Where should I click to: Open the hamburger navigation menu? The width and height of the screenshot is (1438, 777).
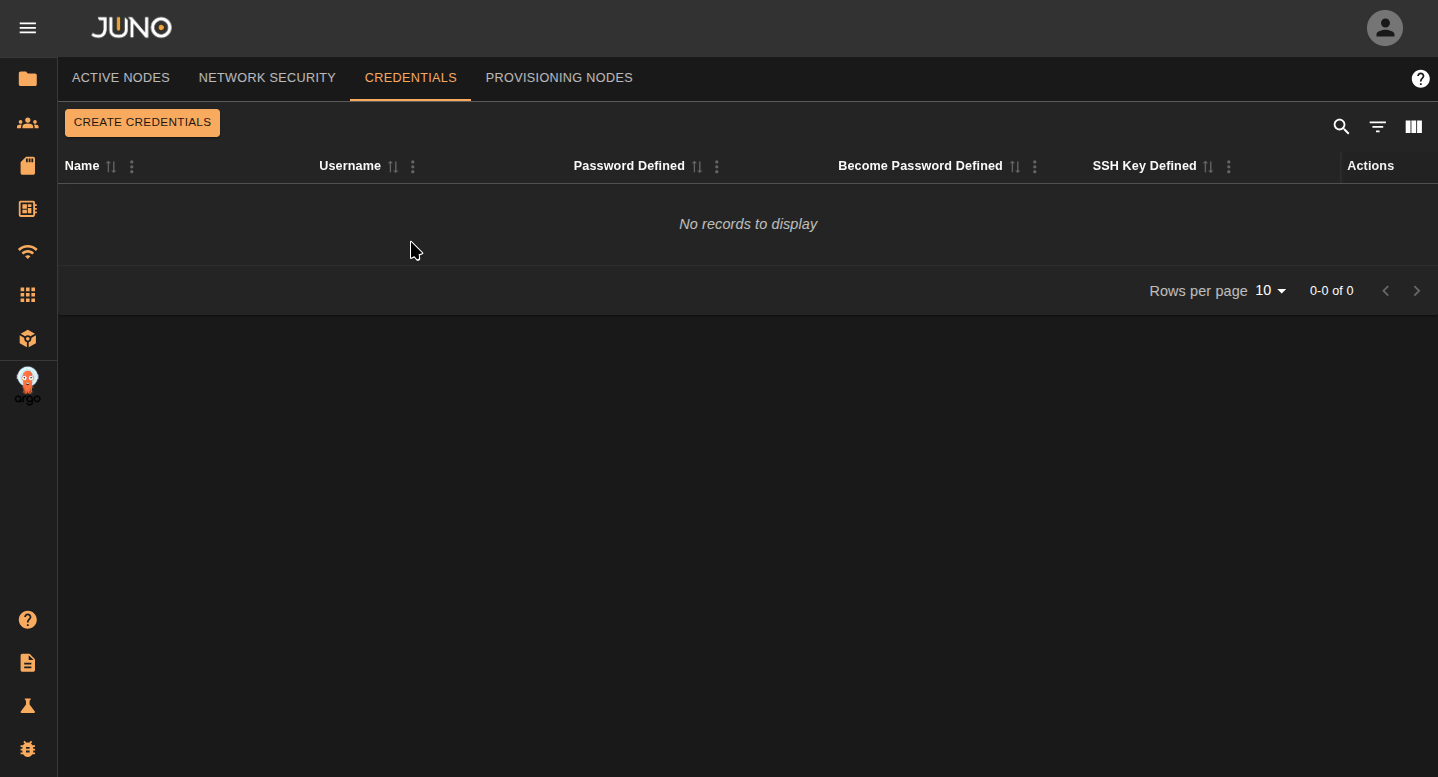[x=28, y=28]
